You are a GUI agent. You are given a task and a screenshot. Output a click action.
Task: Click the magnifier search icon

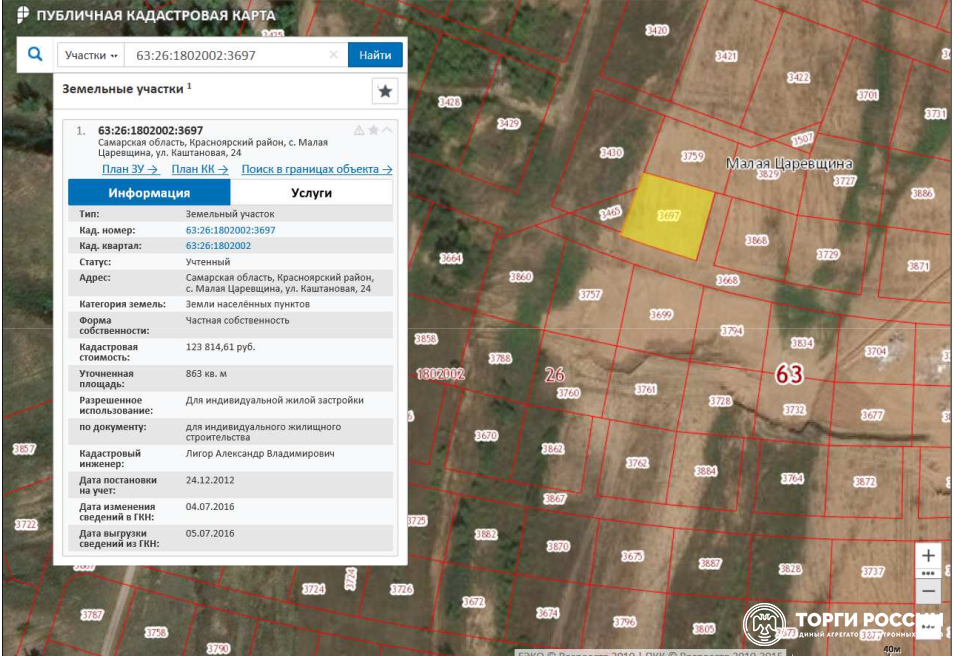coord(35,55)
